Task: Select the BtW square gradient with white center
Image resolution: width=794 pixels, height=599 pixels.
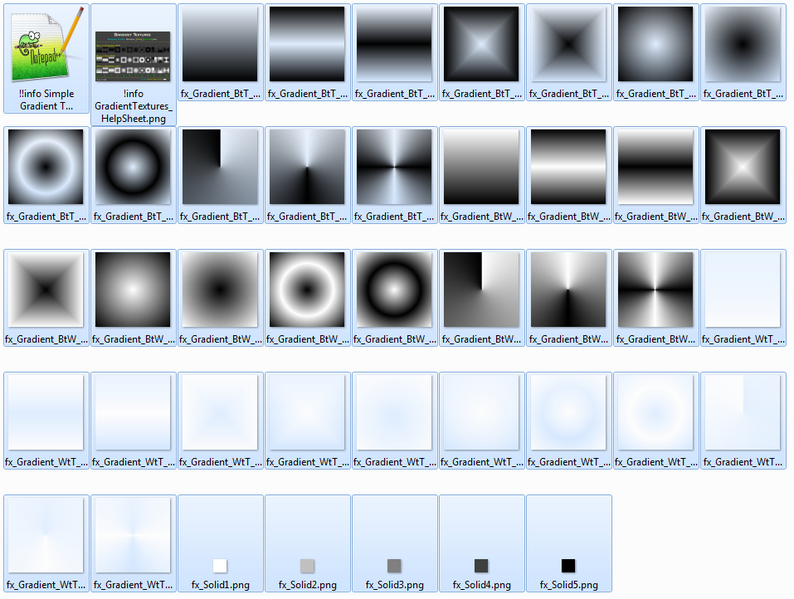Action: point(743,175)
